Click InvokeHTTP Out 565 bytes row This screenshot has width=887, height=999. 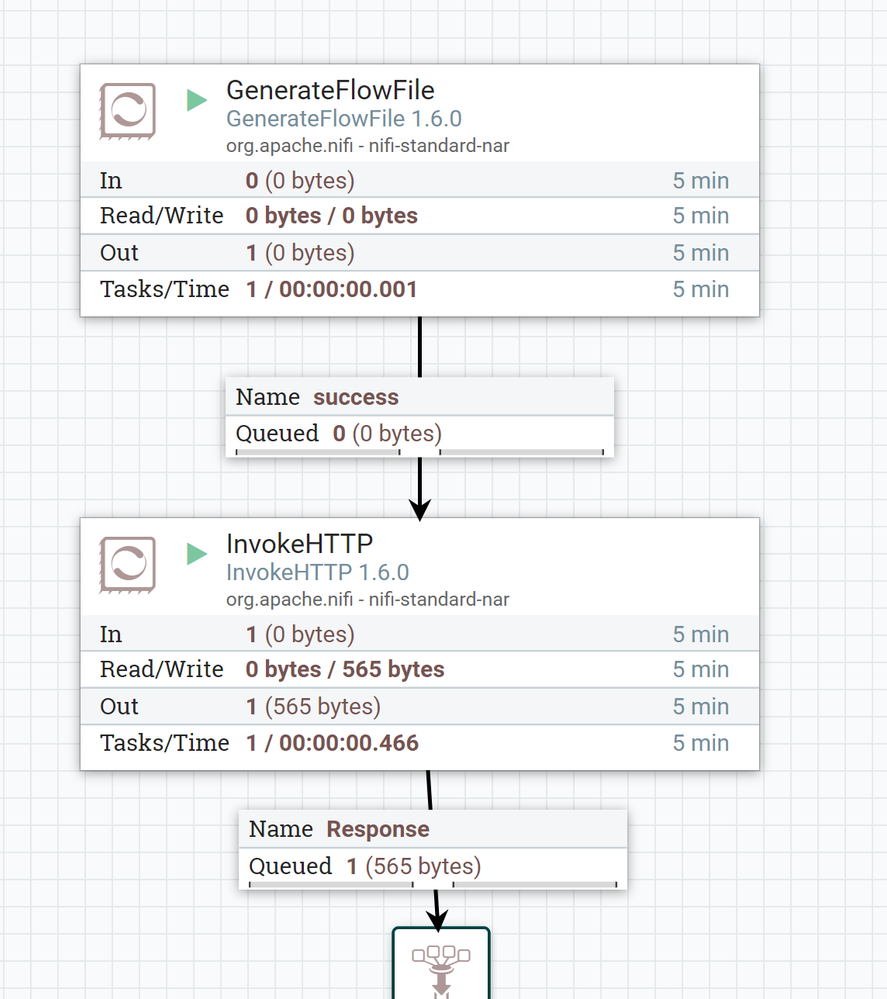click(419, 706)
